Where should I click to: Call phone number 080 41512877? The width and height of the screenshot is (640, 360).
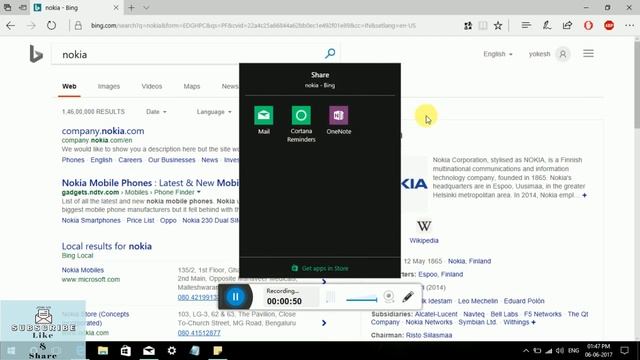pos(199,333)
